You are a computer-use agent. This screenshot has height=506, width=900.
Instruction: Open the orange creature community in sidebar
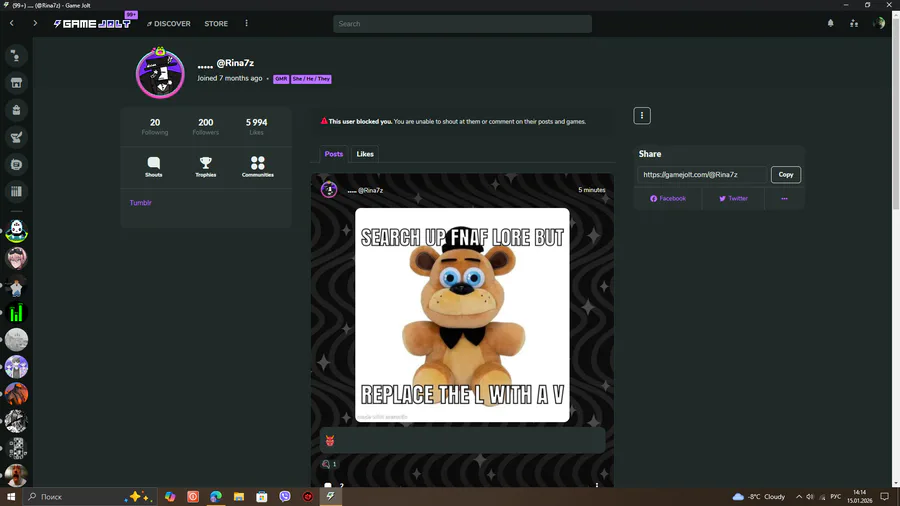[x=16, y=394]
